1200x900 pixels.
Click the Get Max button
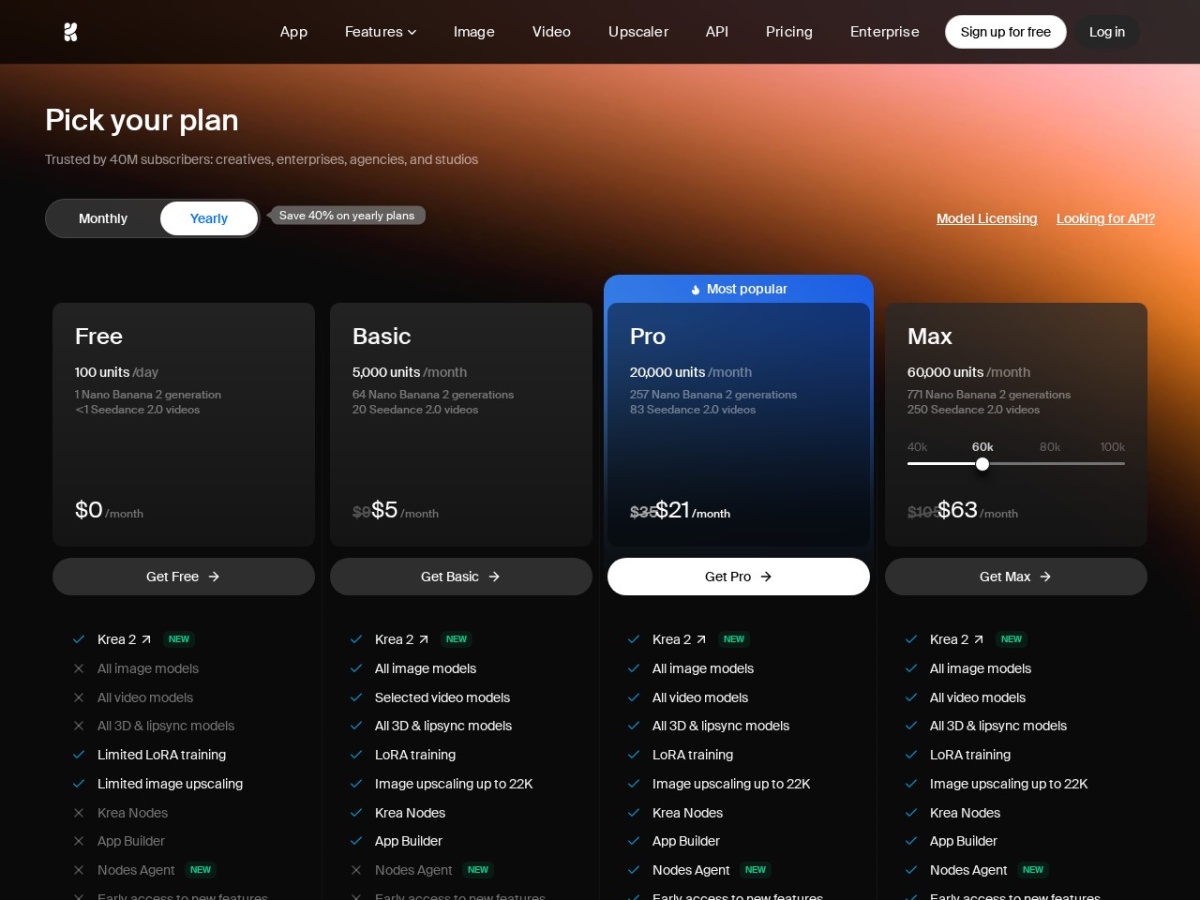point(1016,576)
